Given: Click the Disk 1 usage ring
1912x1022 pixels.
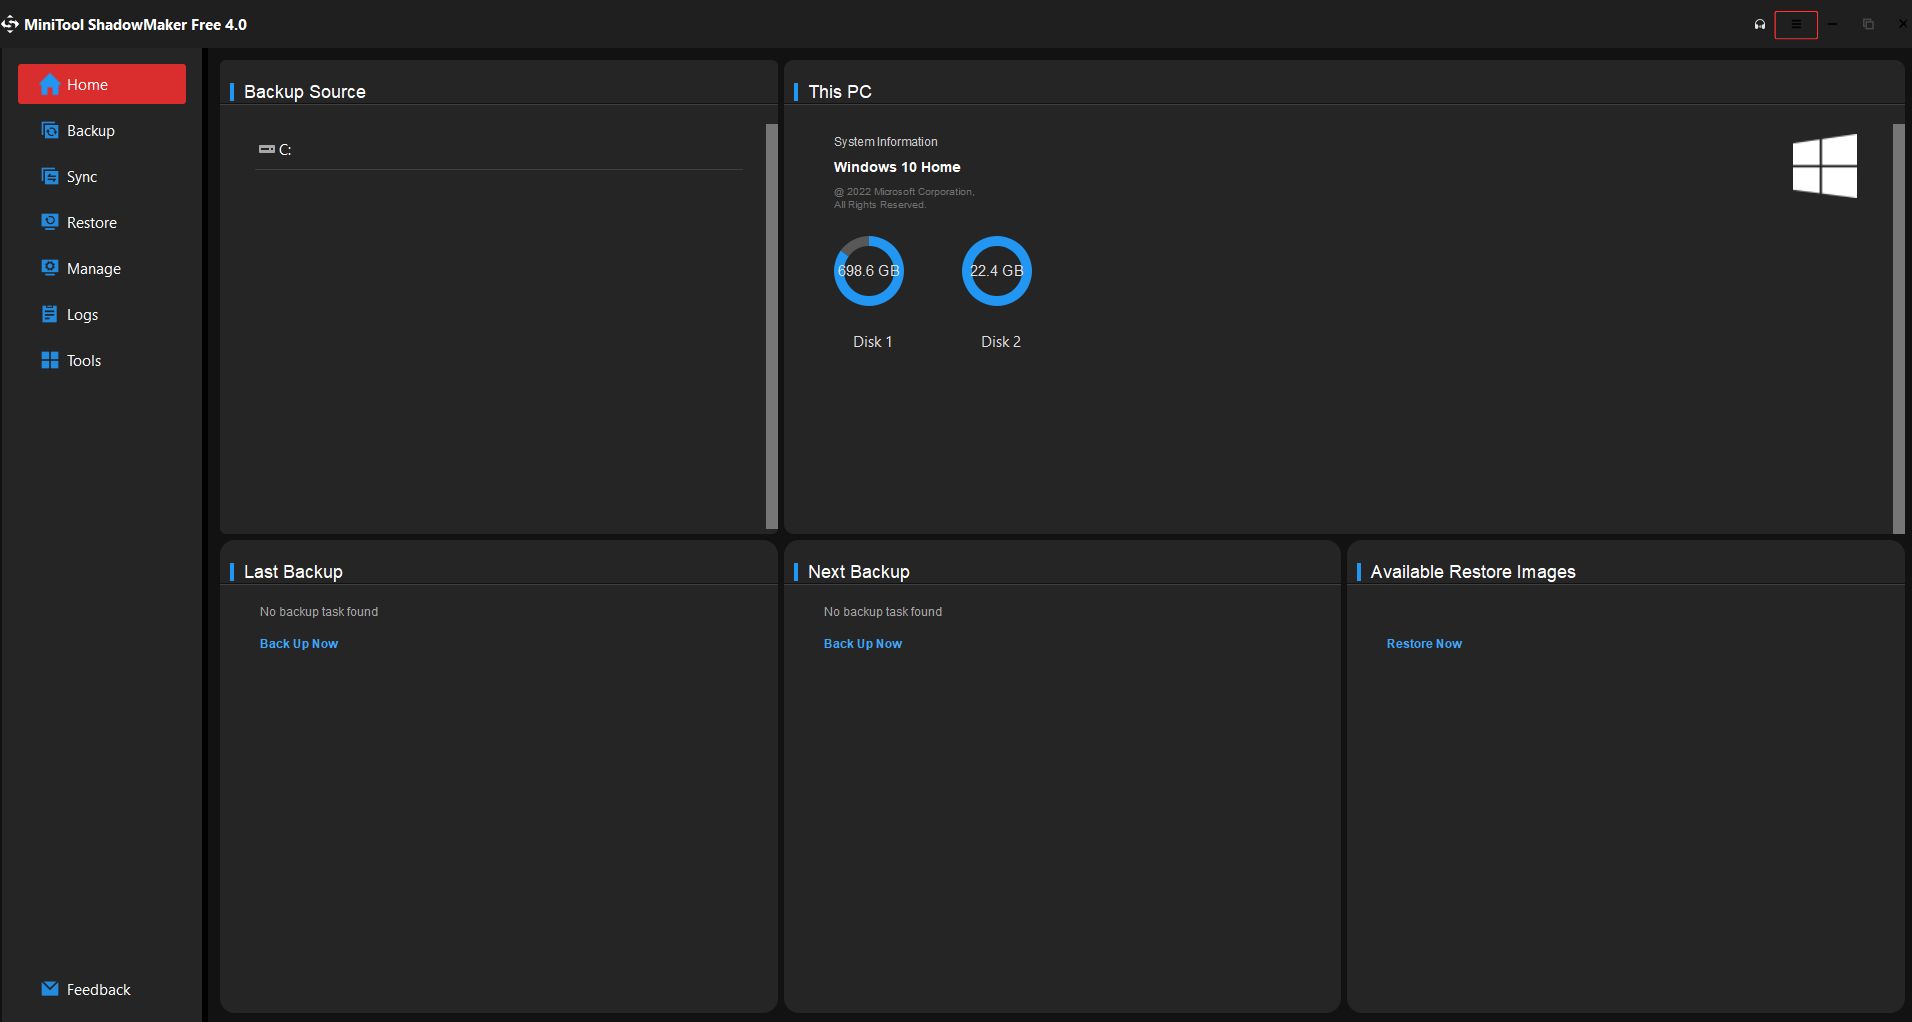Looking at the screenshot, I should (868, 271).
